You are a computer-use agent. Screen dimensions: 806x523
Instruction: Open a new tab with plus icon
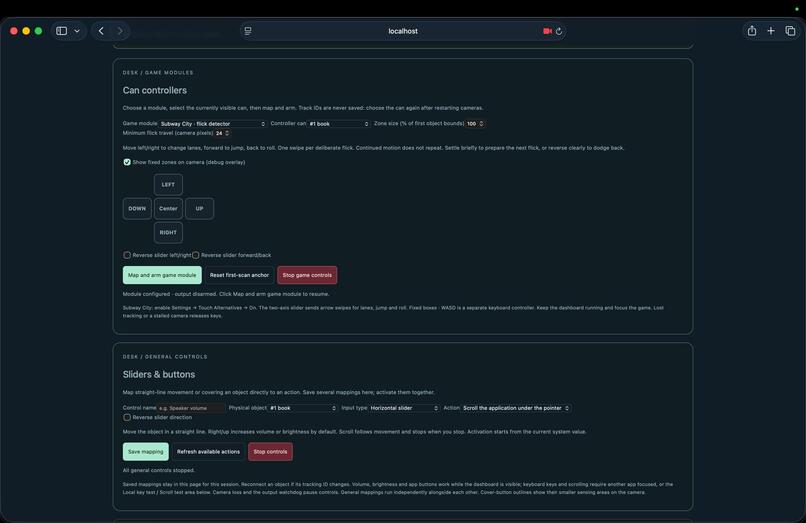(771, 31)
